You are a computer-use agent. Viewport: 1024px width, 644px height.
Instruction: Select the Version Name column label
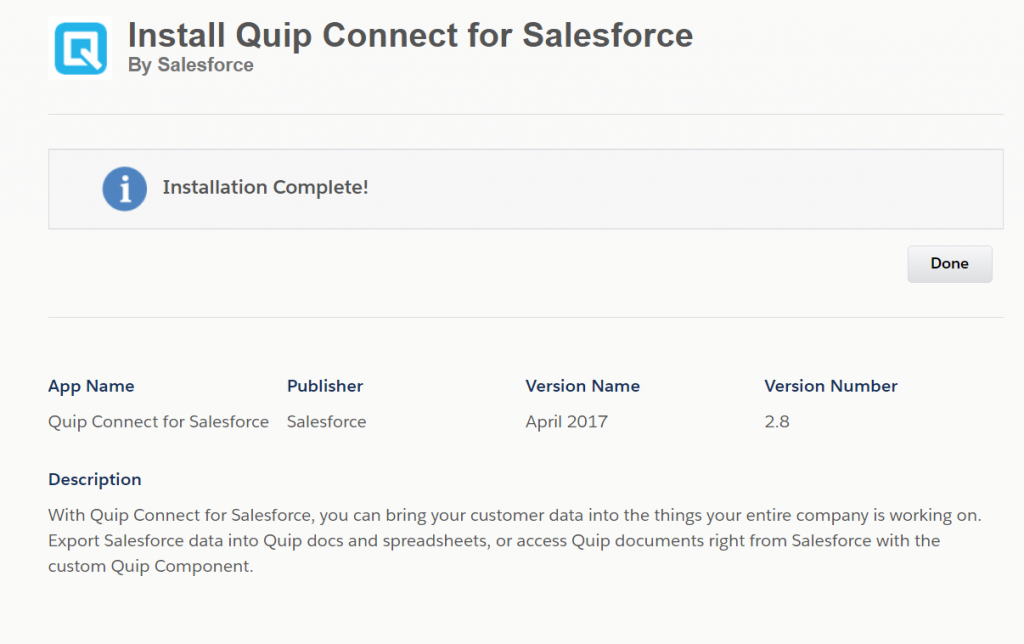582,386
